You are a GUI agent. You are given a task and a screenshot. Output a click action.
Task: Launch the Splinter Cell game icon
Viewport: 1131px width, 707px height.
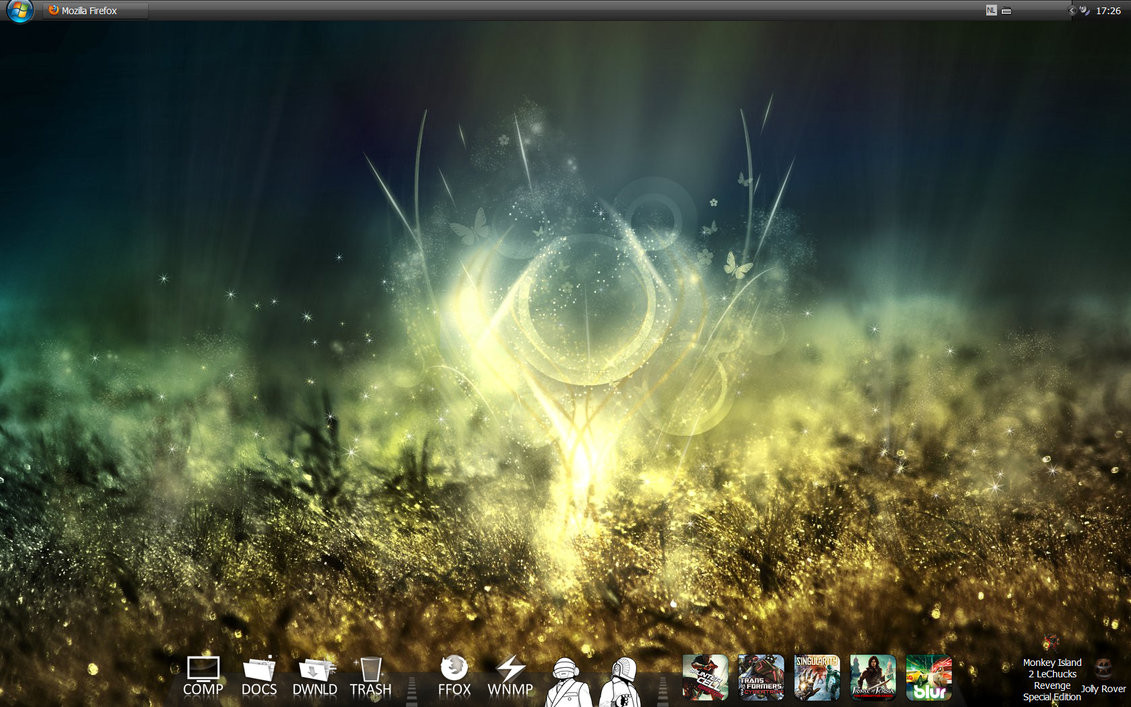tap(705, 677)
